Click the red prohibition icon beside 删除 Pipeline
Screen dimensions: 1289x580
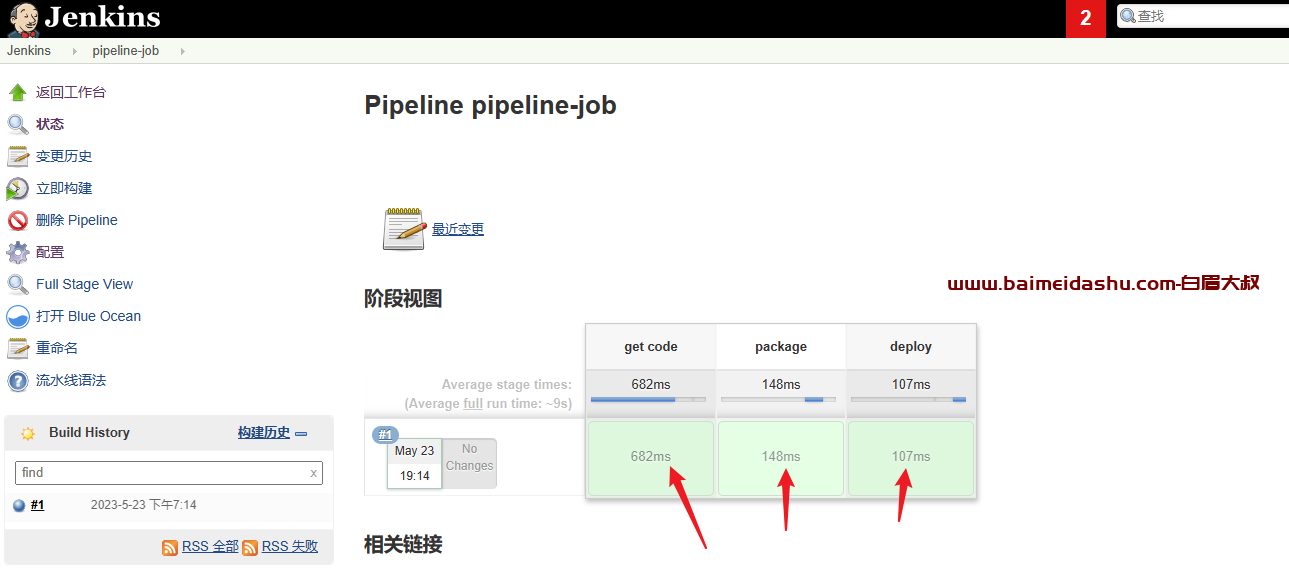pyautogui.click(x=18, y=220)
